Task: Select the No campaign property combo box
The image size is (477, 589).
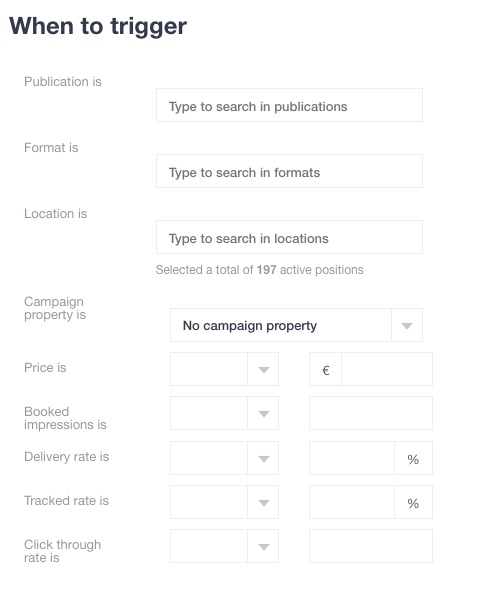Action: (296, 325)
